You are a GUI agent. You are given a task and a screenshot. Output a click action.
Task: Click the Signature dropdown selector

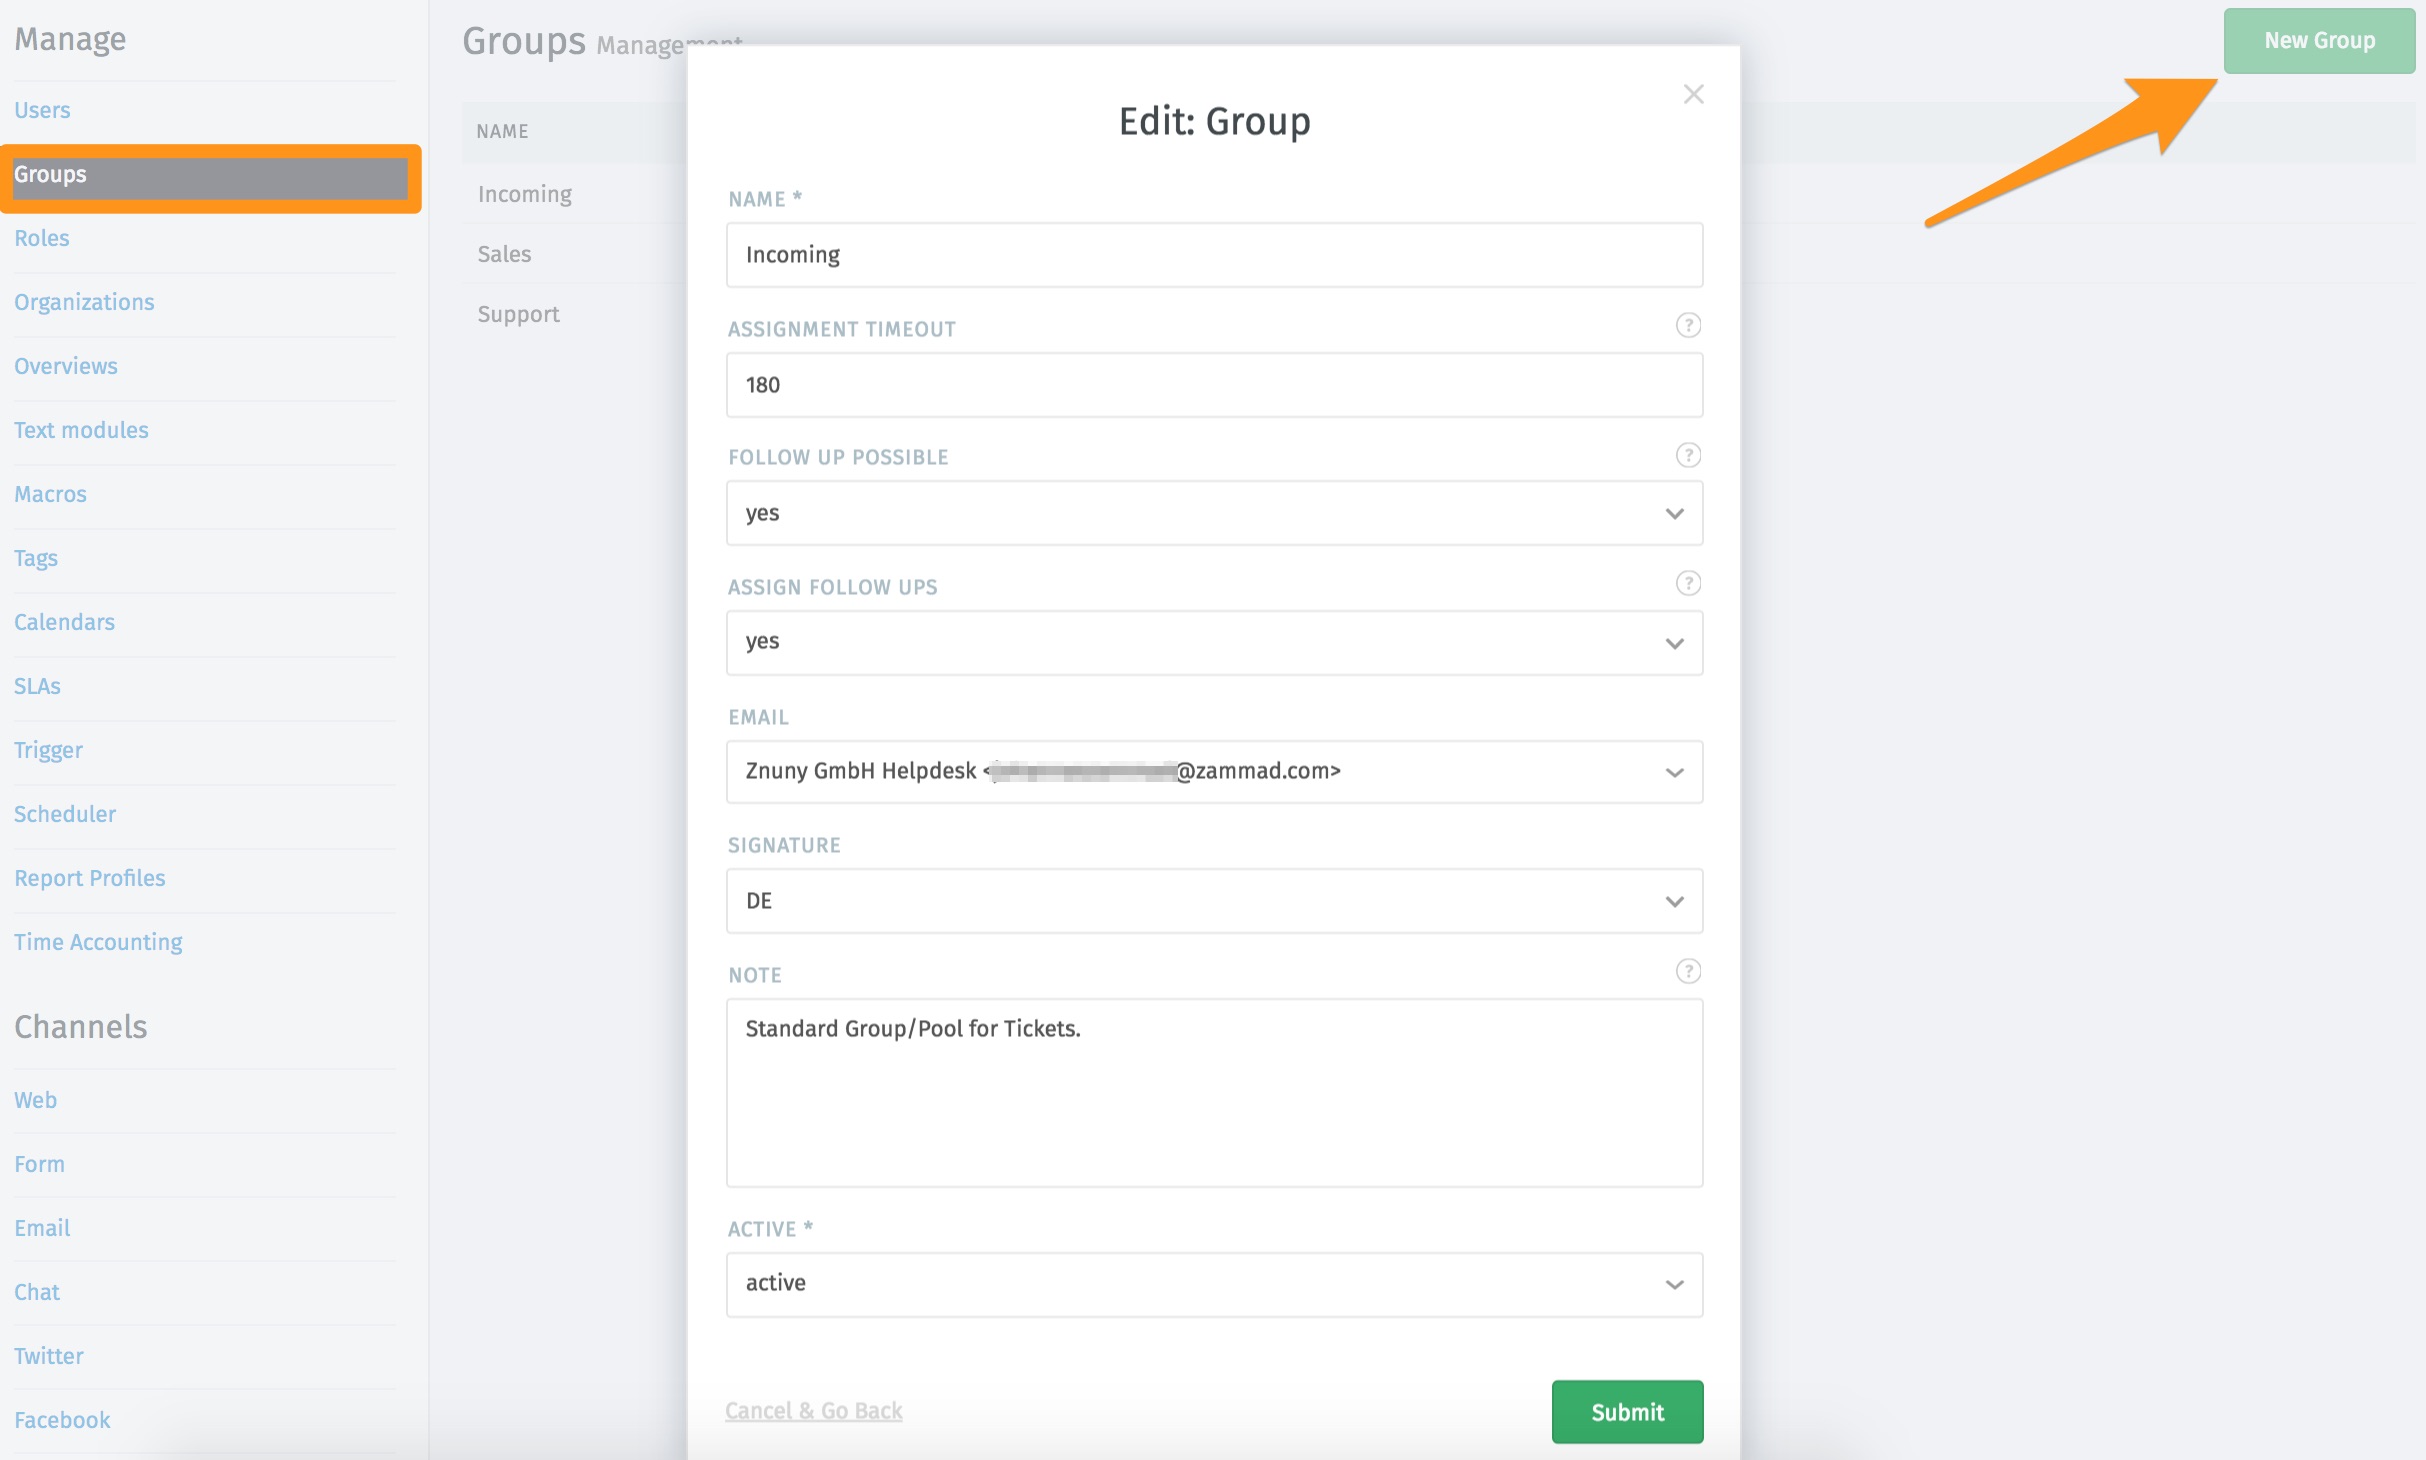tap(1213, 901)
